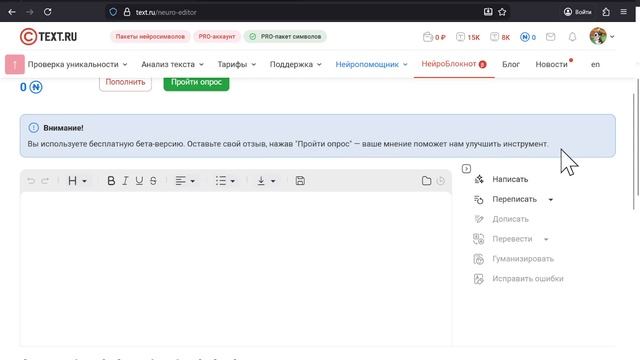Click the undo arrow in editor toolbar
The height and width of the screenshot is (360, 640).
(x=31, y=181)
